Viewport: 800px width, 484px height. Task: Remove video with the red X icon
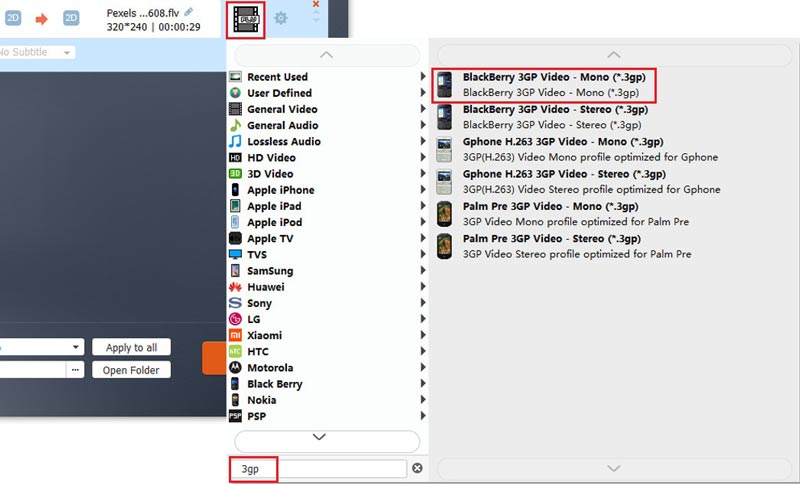(316, 4)
